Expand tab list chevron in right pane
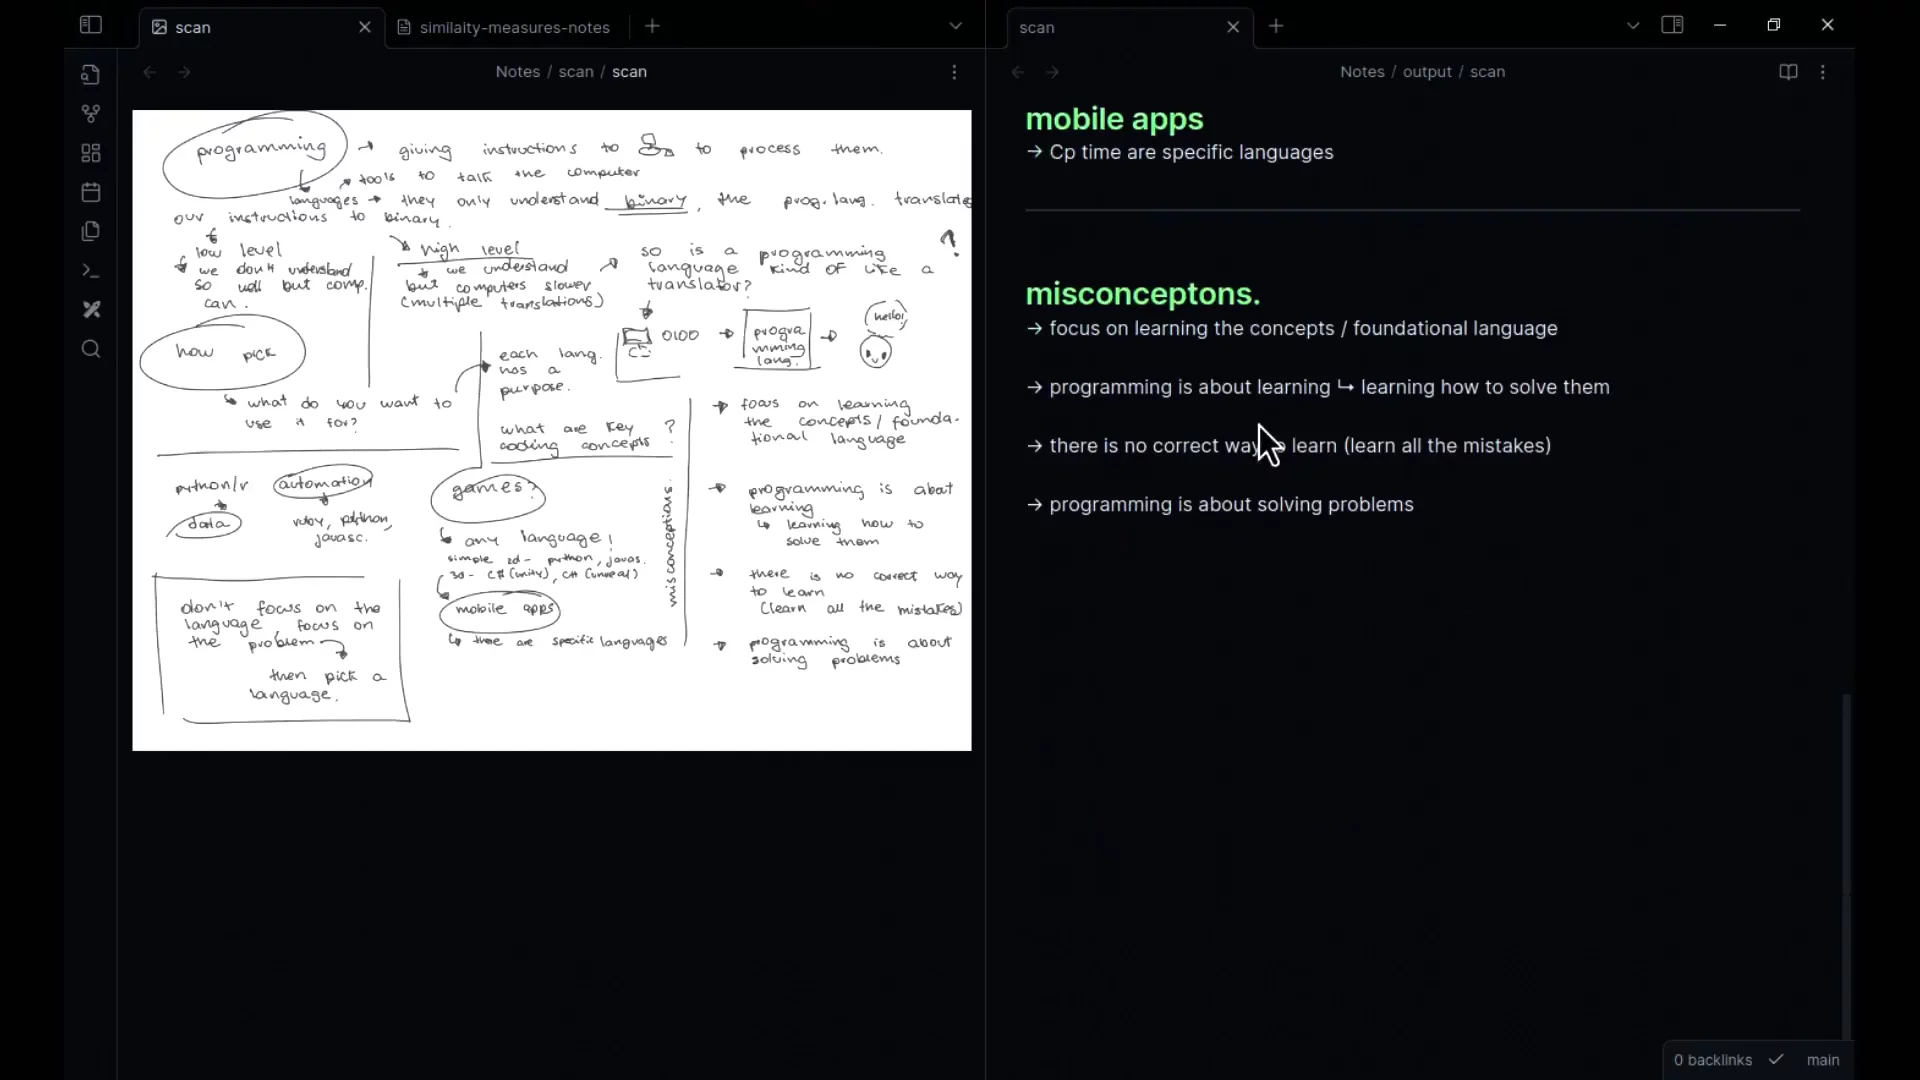The image size is (1920, 1080). (x=1633, y=26)
